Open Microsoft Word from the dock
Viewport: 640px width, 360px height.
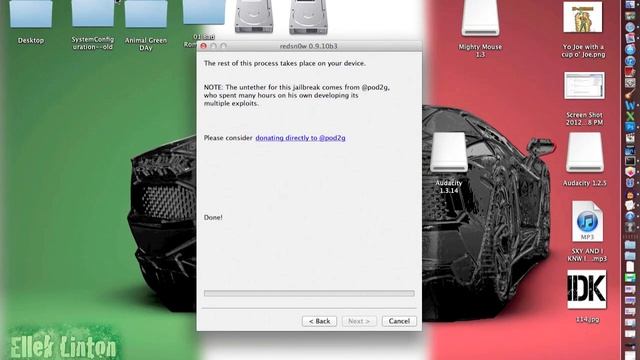[630, 105]
